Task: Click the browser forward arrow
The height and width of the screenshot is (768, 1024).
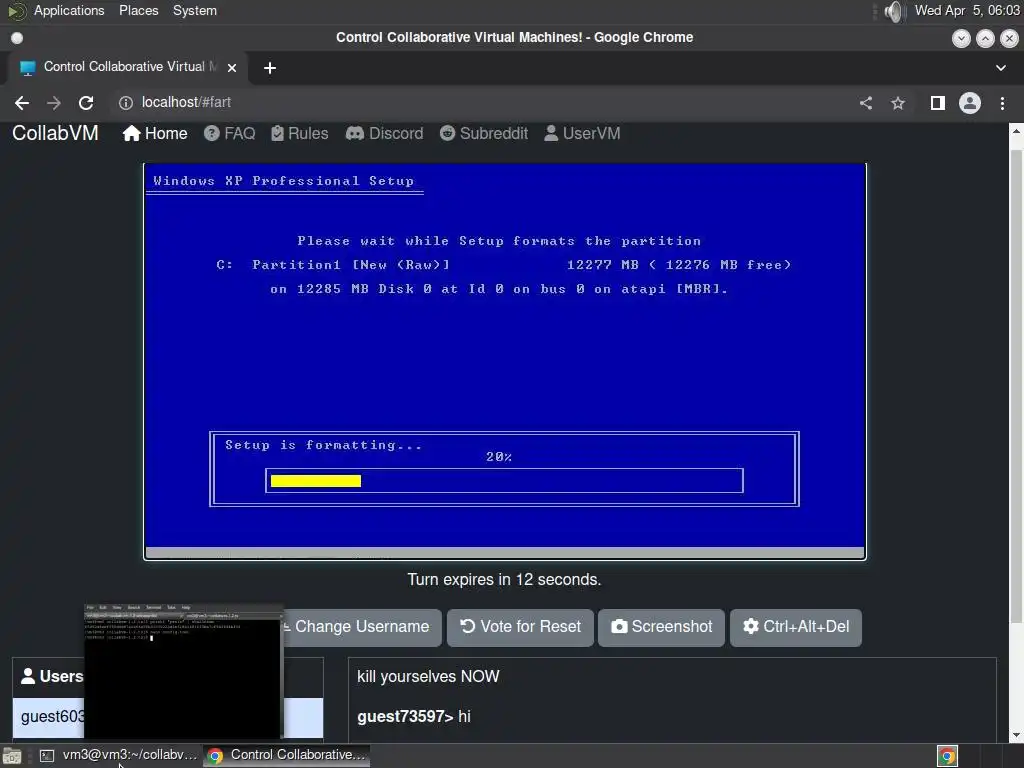Action: 54,103
